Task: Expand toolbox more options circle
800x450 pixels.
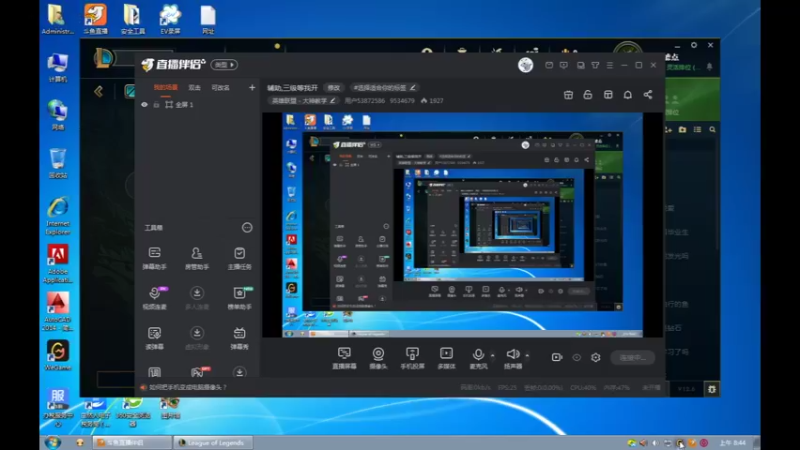Action: tap(247, 228)
